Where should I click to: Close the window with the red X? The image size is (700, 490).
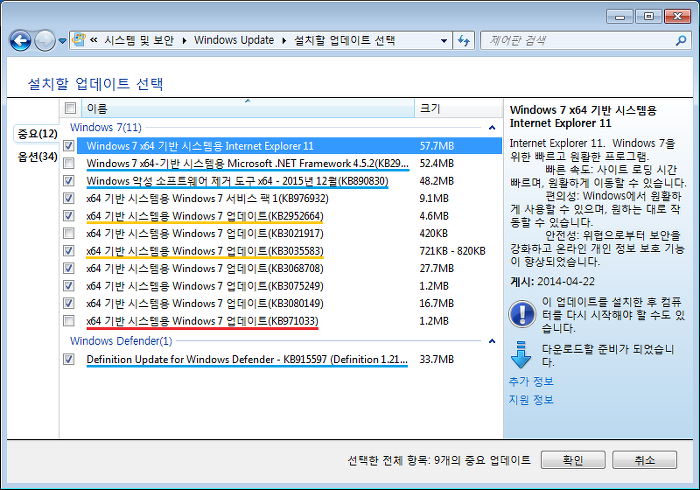click(x=677, y=17)
